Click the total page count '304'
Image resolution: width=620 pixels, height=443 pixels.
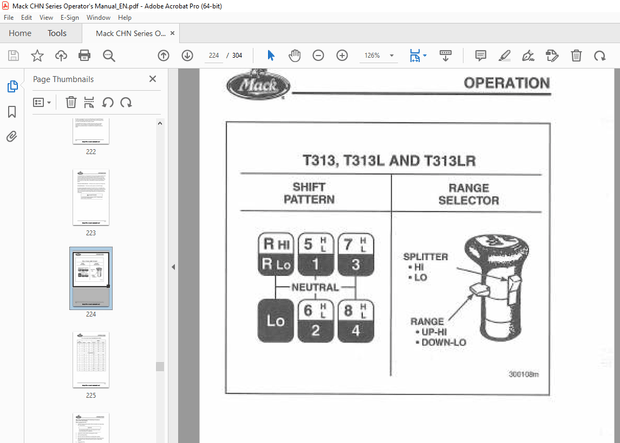237,56
